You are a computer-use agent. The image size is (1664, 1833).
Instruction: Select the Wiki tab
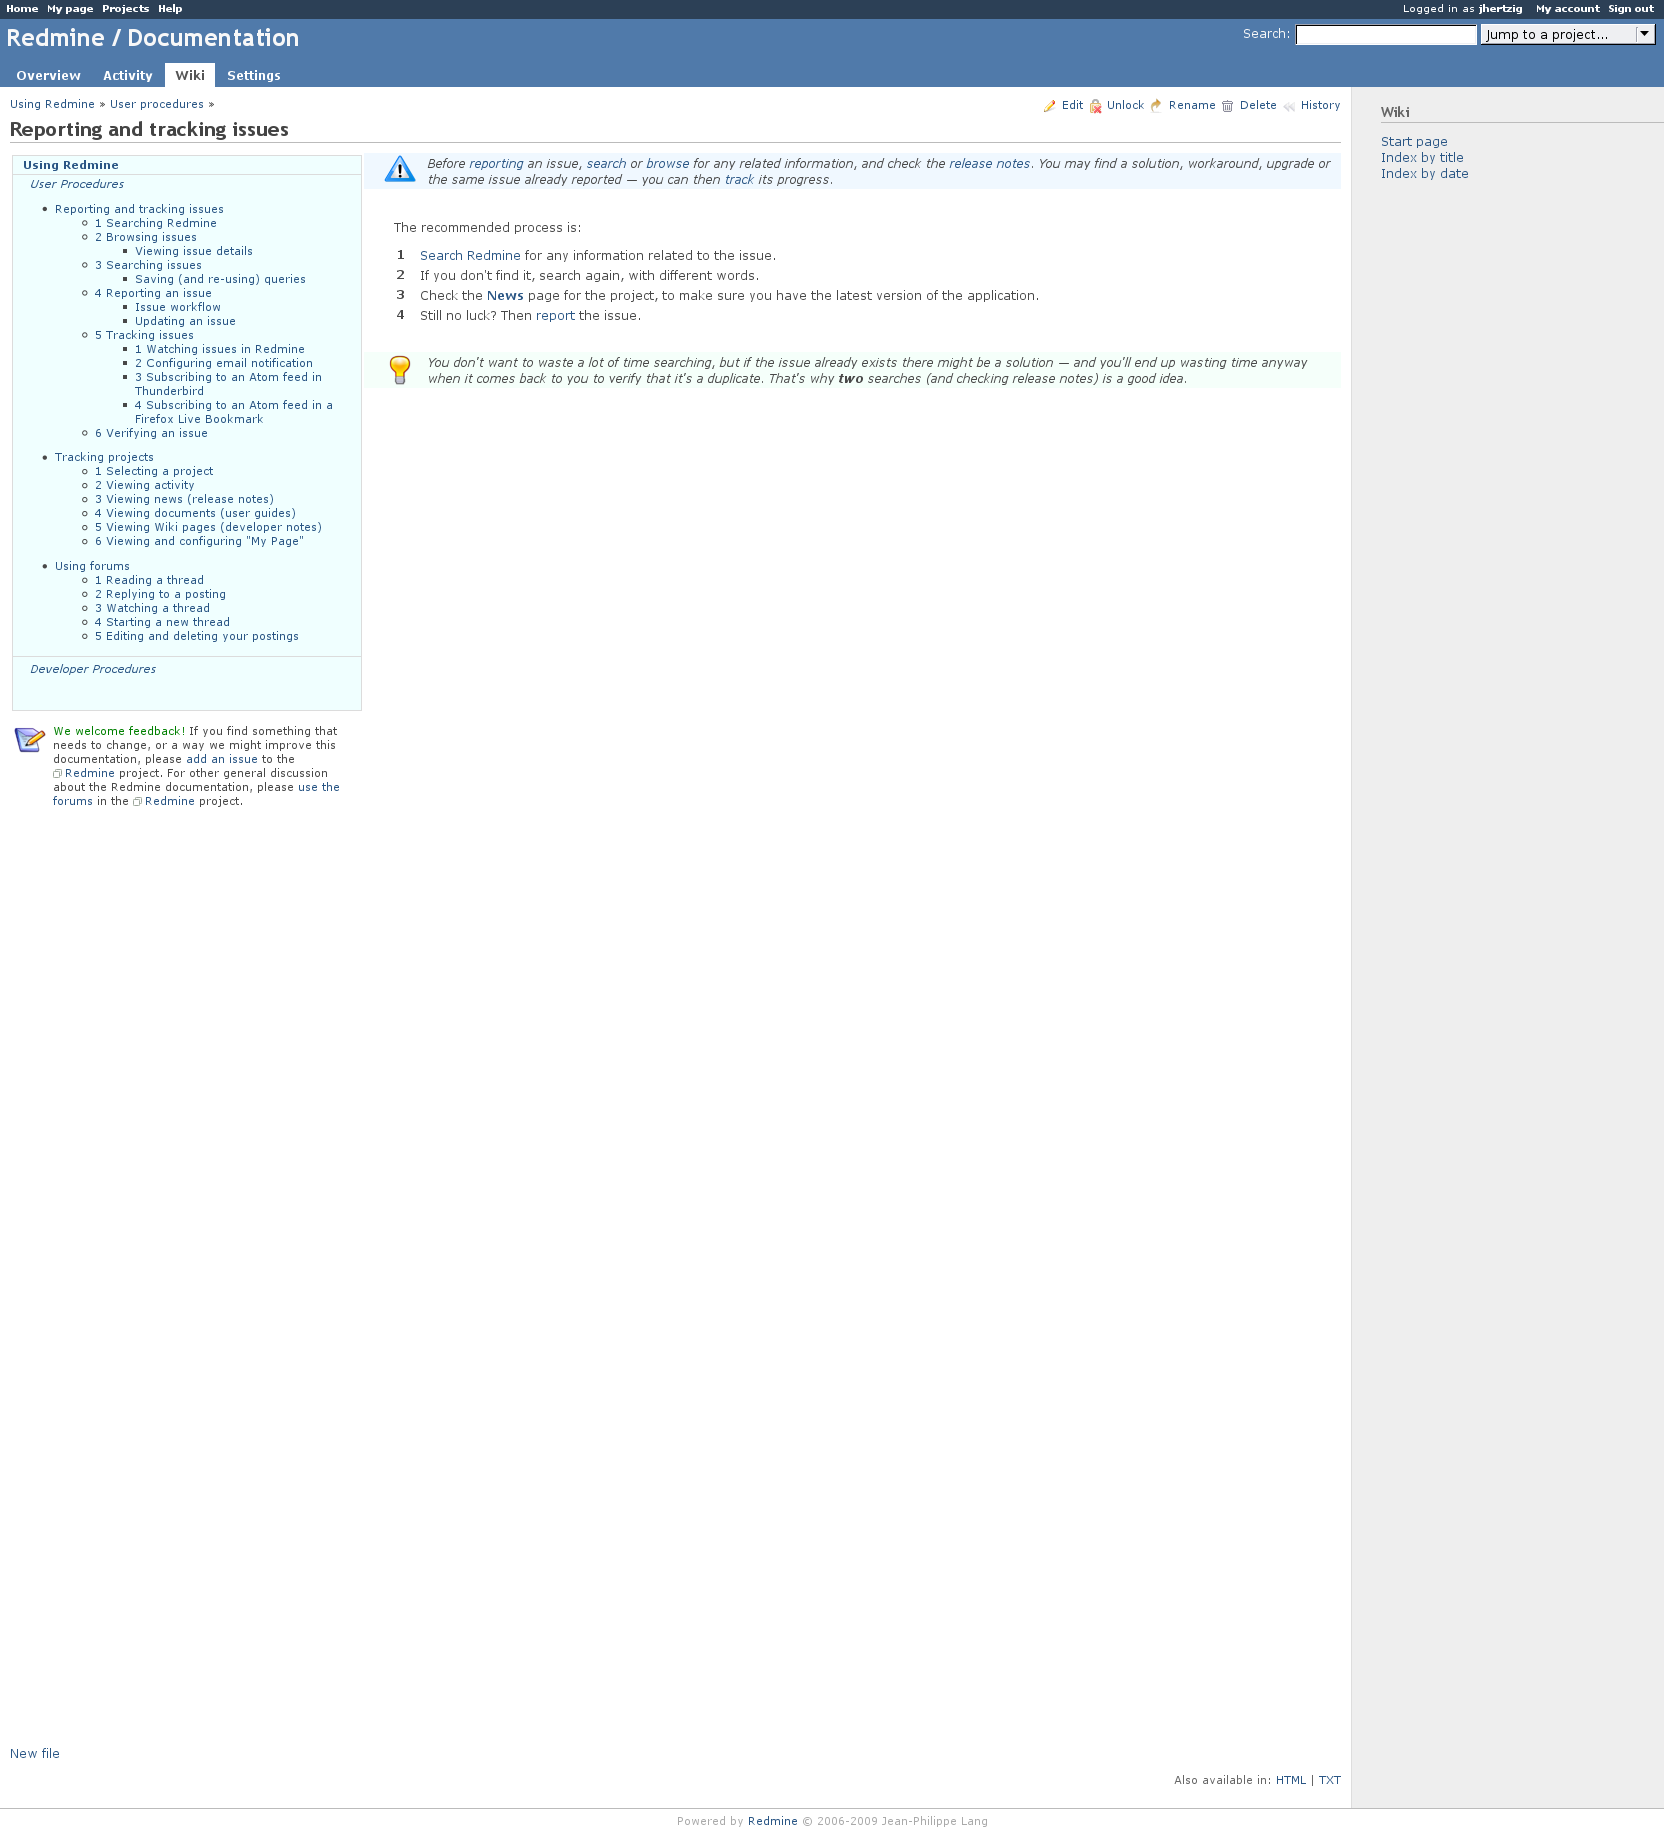190,75
